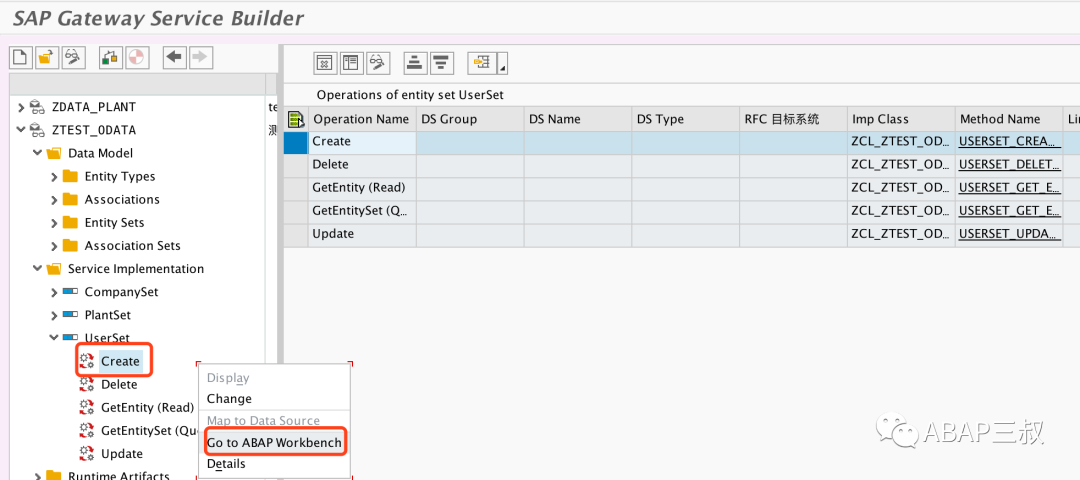Click the gear icon beside Delete operation

pyautogui.click(x=86, y=384)
